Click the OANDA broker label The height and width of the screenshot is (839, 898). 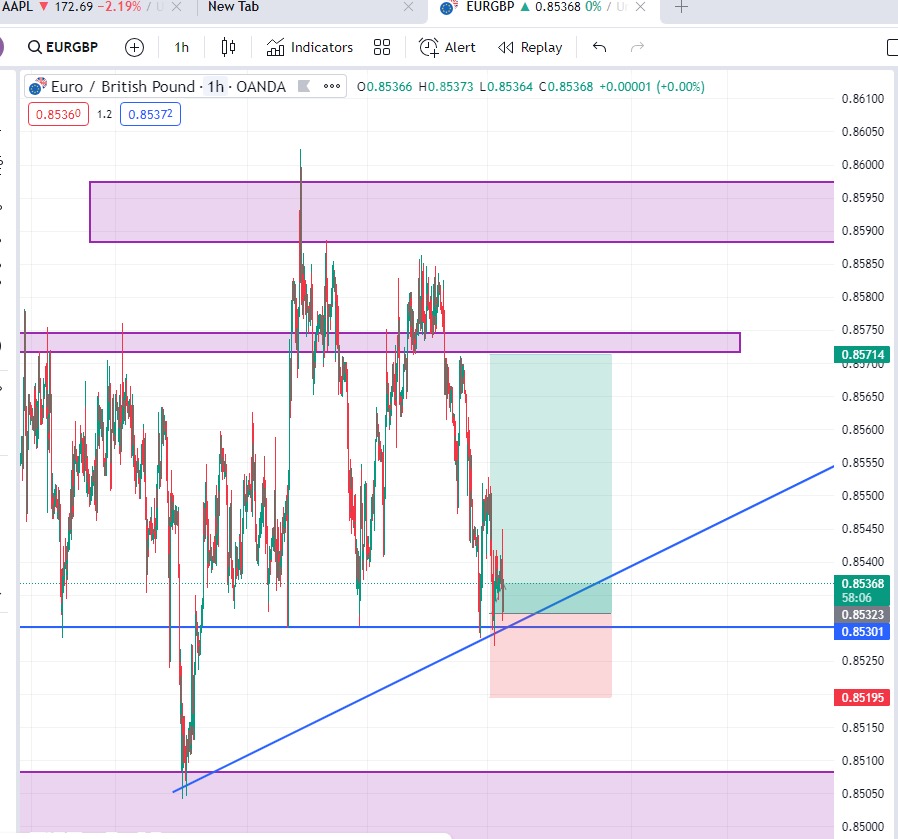261,86
